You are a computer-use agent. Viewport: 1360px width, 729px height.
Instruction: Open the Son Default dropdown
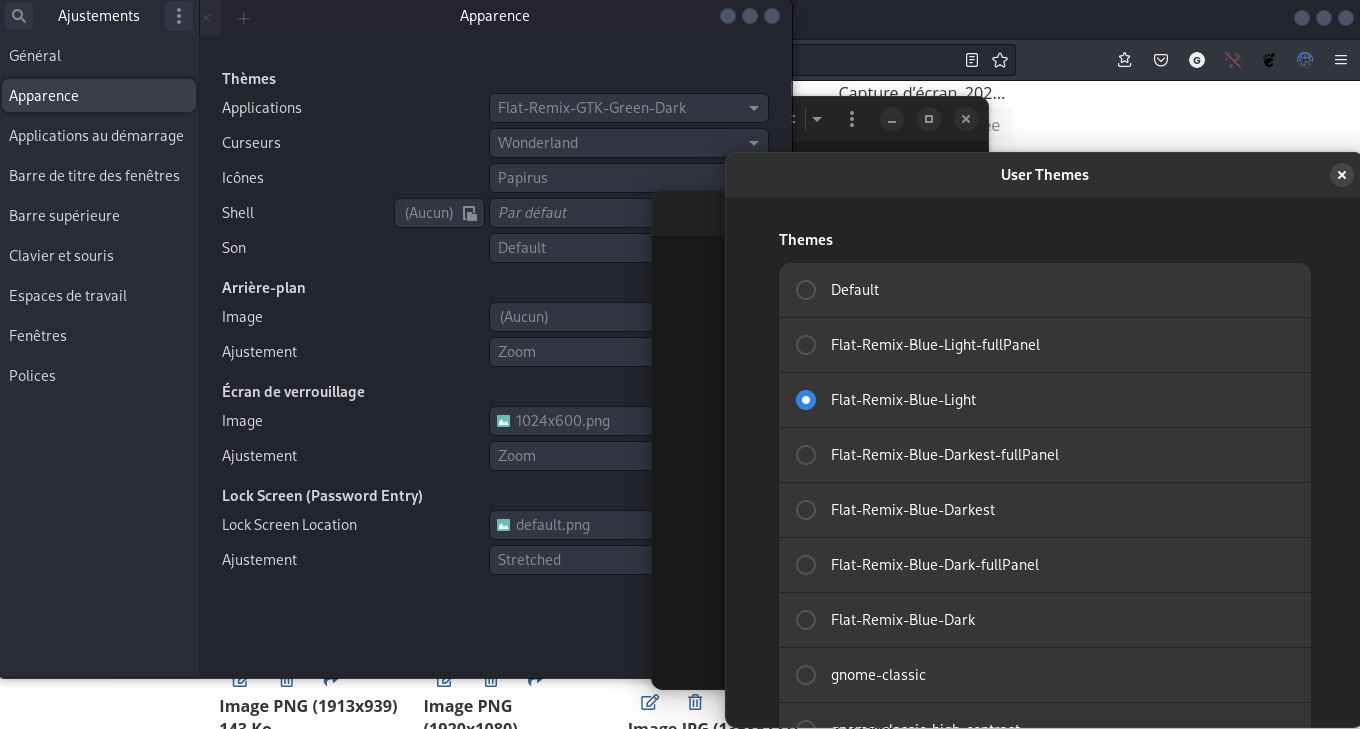click(571, 248)
